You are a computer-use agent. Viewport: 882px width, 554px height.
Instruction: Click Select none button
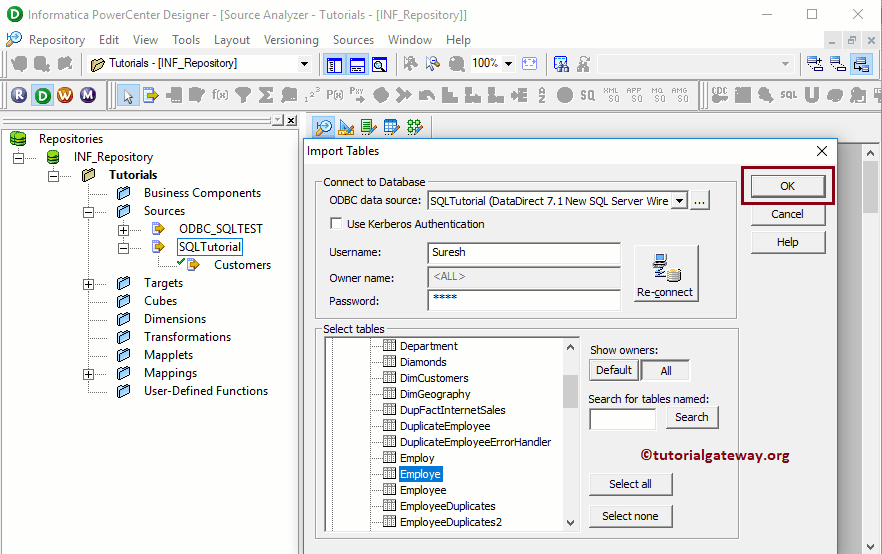630,516
